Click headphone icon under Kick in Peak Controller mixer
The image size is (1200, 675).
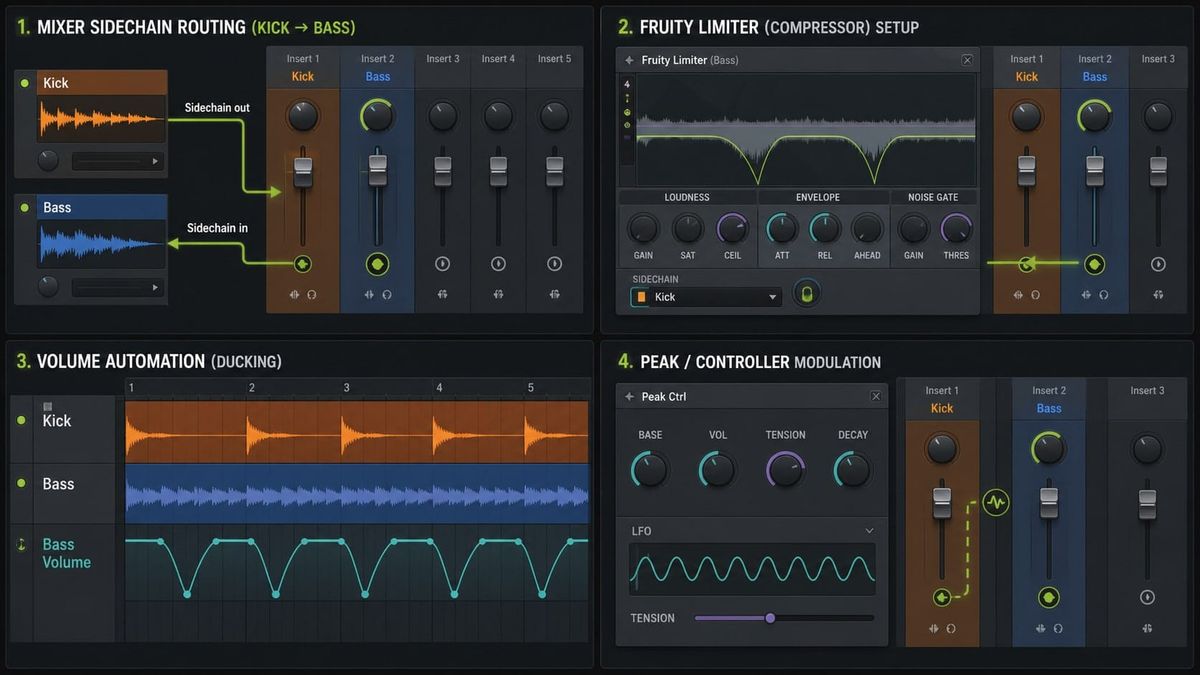950,629
